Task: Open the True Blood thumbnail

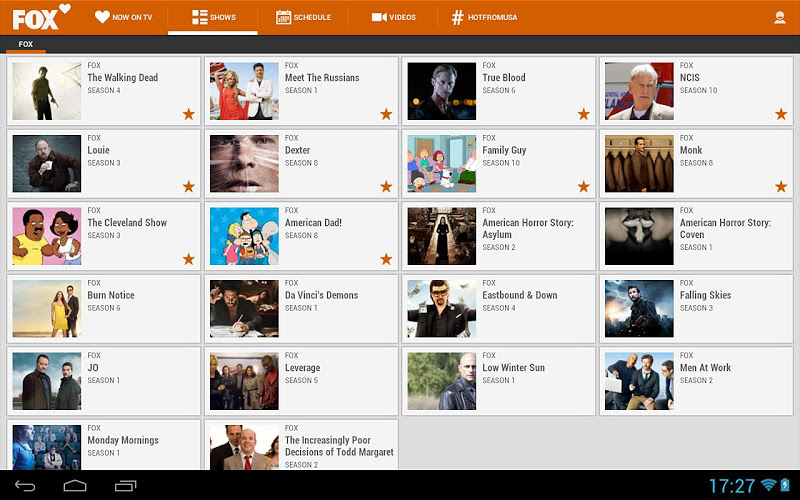Action: tap(442, 91)
